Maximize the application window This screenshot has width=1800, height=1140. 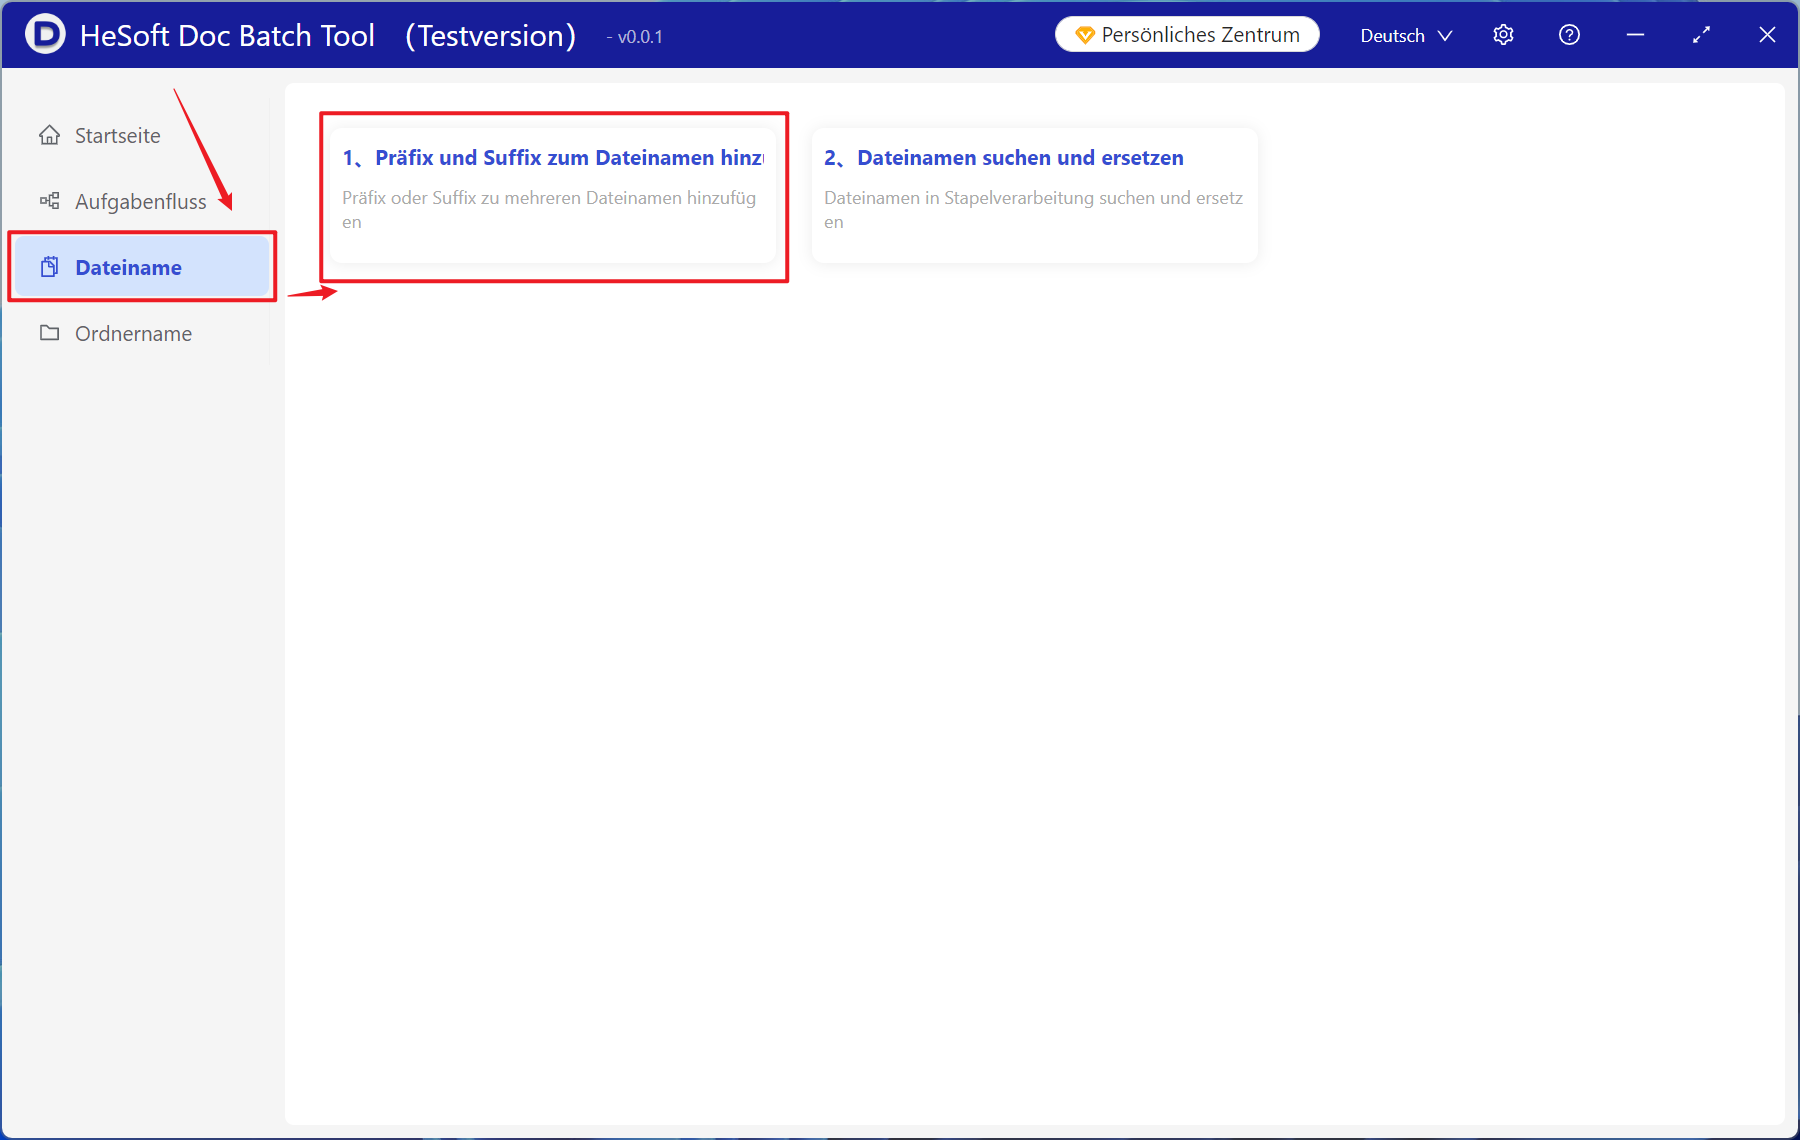(1701, 35)
